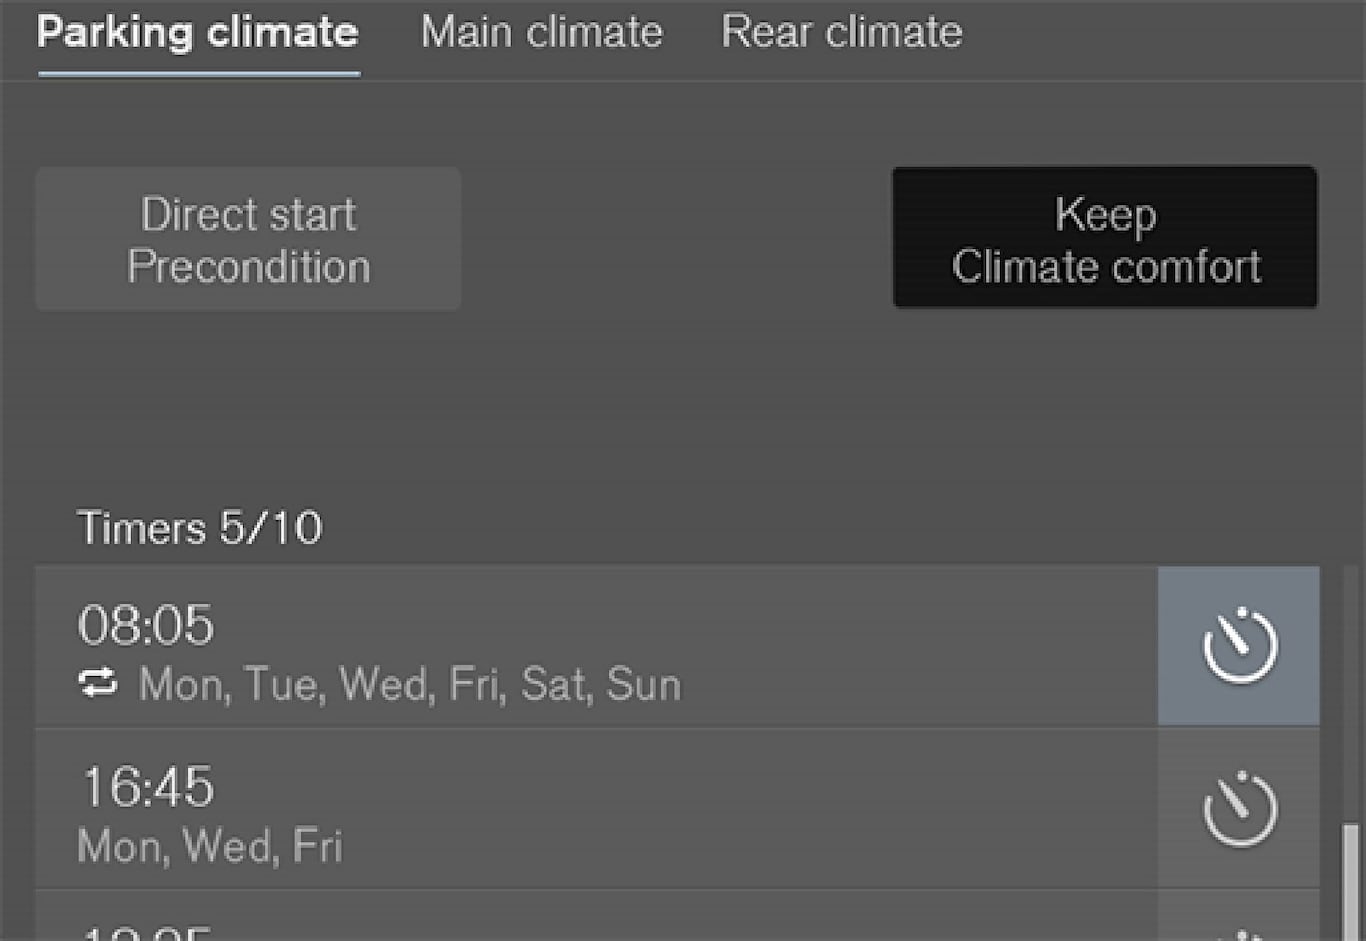Screen dimensions: 1366x941
Task: Click the repeat arrows icon under 08:05
Action: 98,684
